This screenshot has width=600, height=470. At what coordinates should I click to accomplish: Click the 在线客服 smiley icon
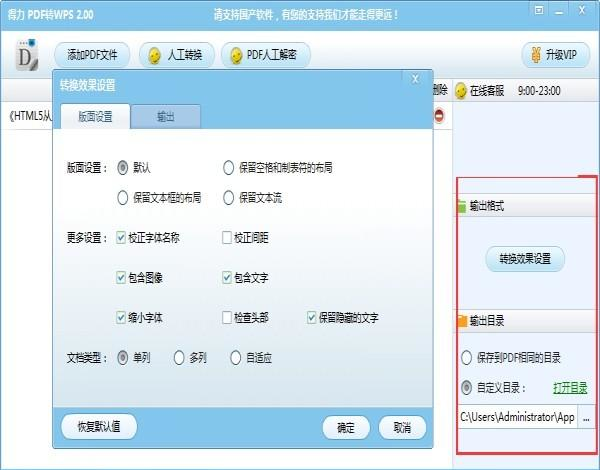tap(461, 91)
